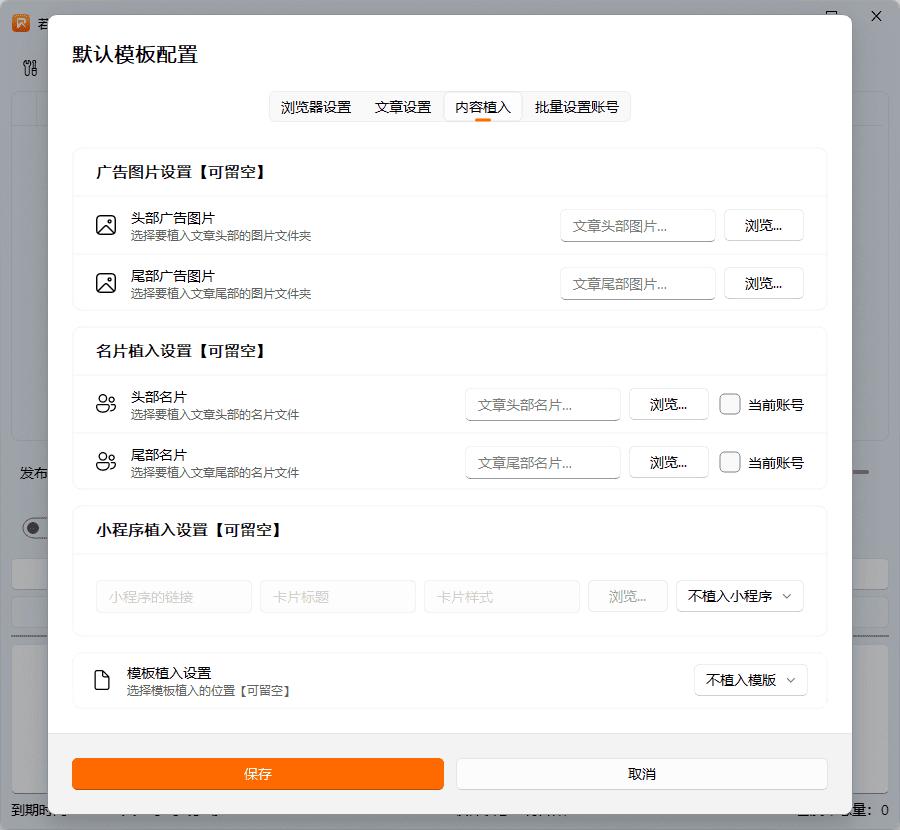Click 浏览 next to 头部广告图片 field

[763, 225]
